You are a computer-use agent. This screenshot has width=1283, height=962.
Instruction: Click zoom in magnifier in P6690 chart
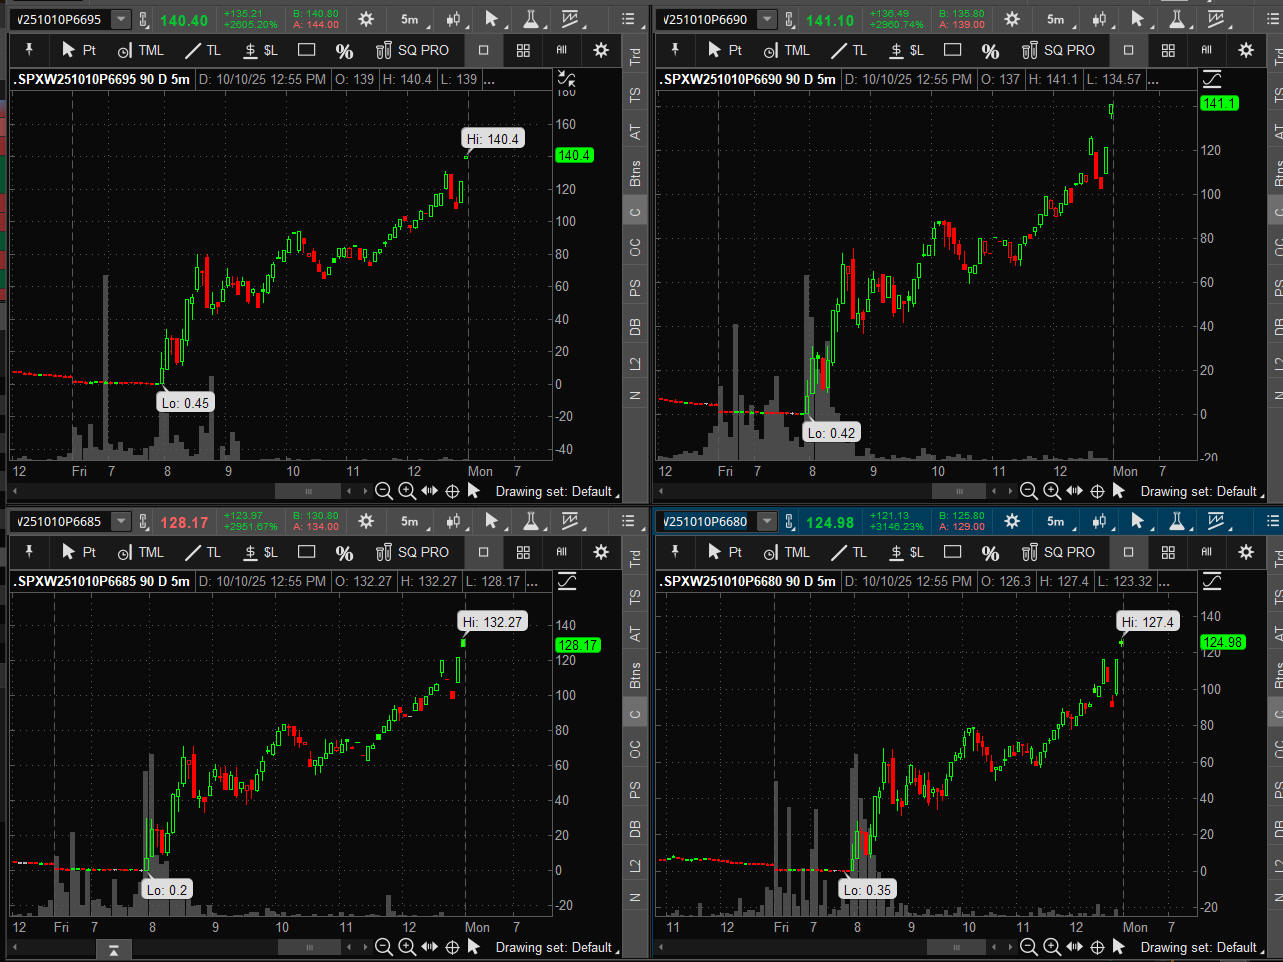point(1052,491)
